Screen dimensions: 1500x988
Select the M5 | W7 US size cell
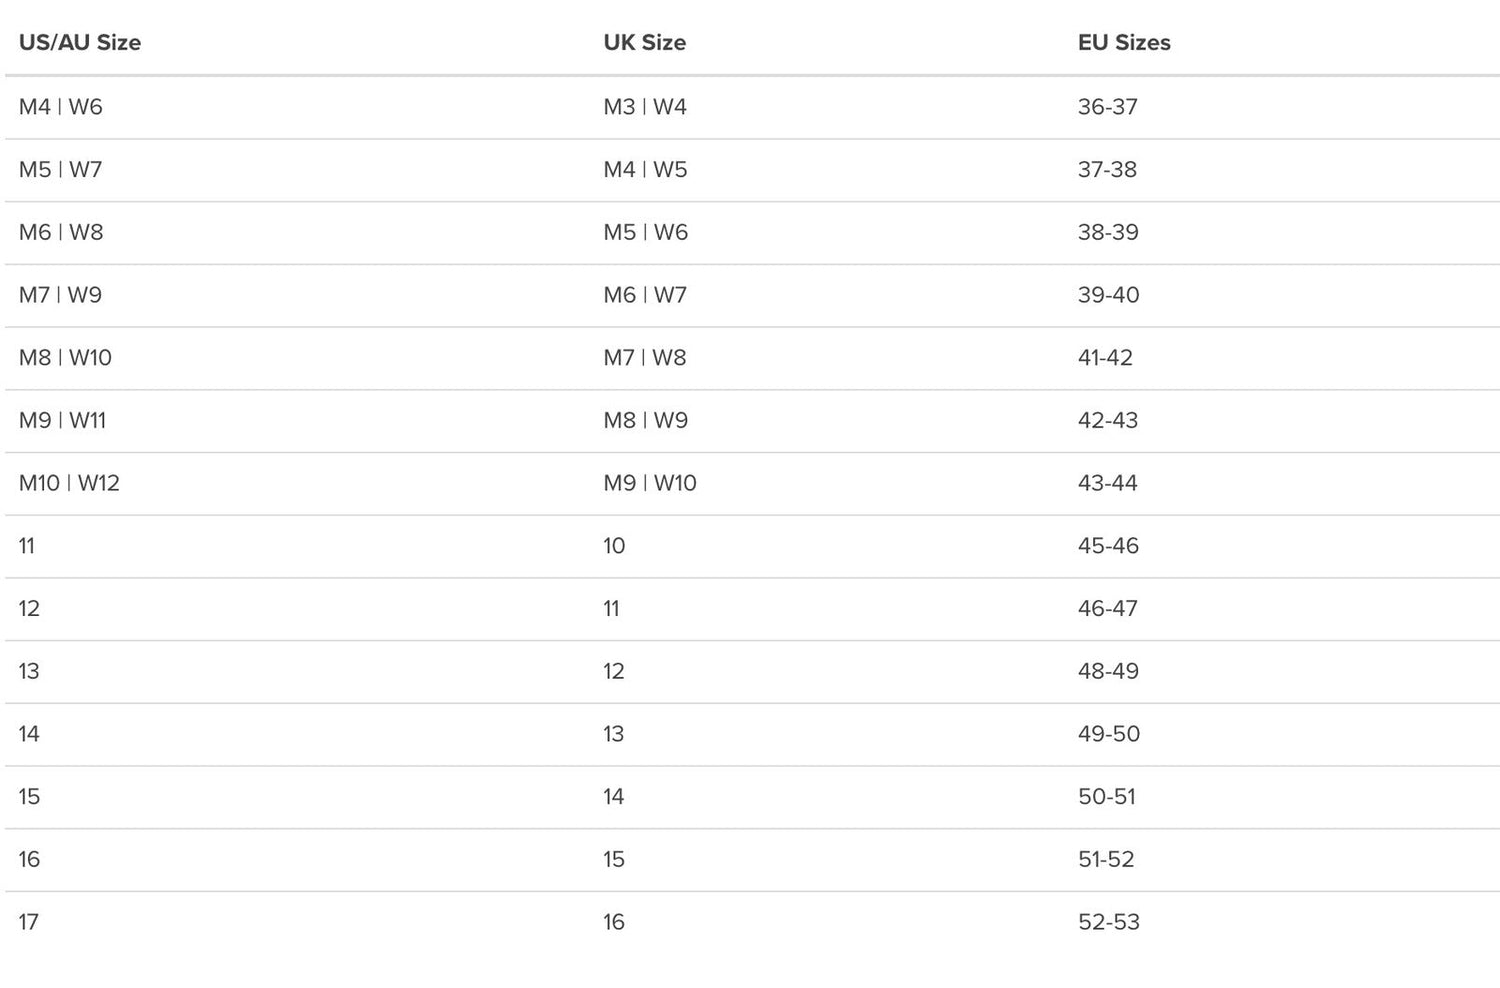click(61, 170)
